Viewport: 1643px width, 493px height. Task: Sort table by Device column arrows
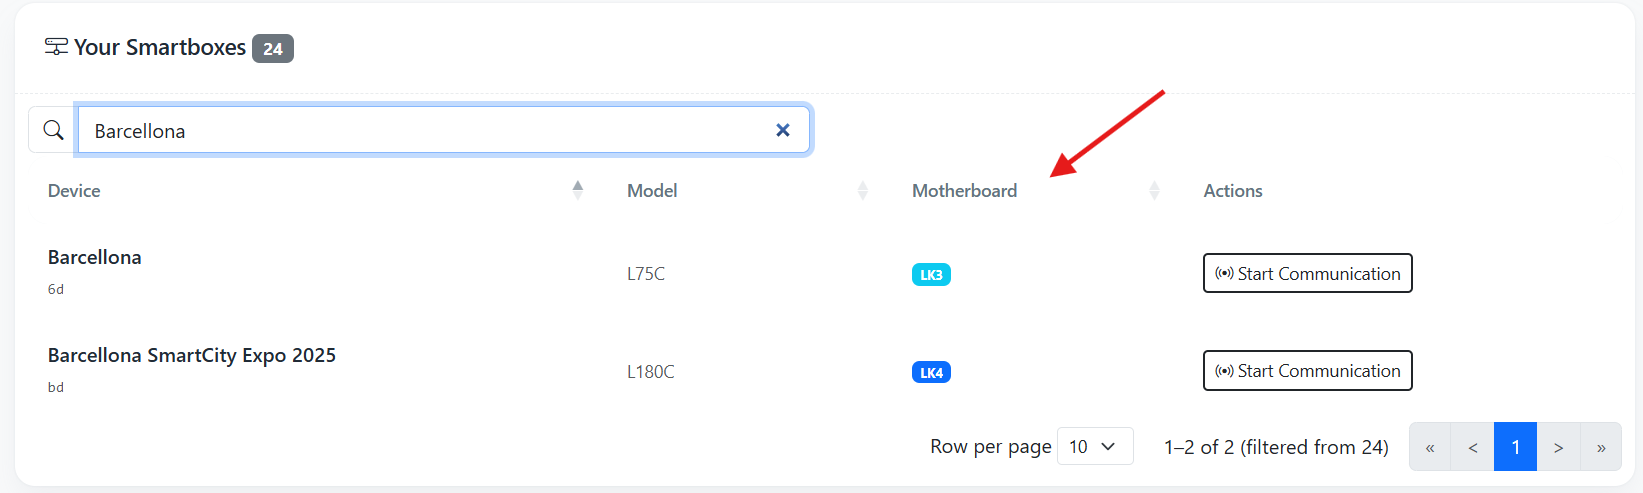point(578,190)
